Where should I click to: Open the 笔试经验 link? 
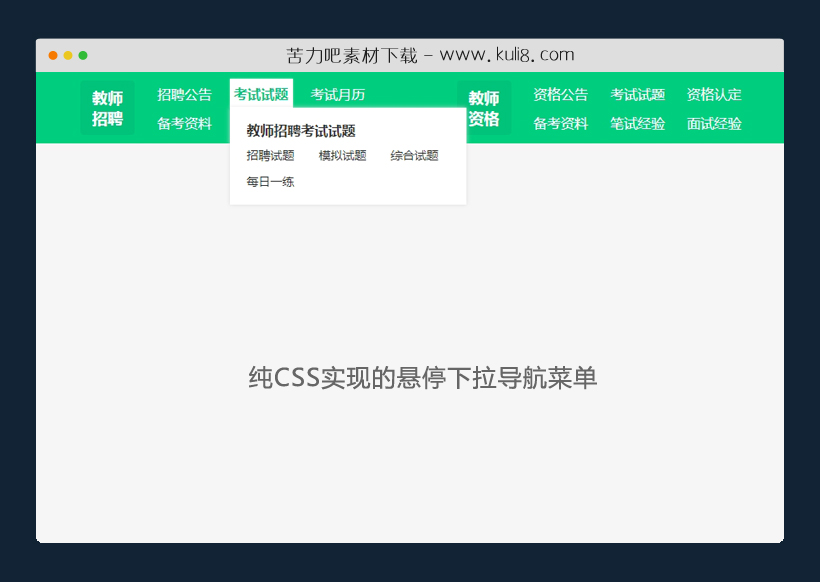point(637,123)
